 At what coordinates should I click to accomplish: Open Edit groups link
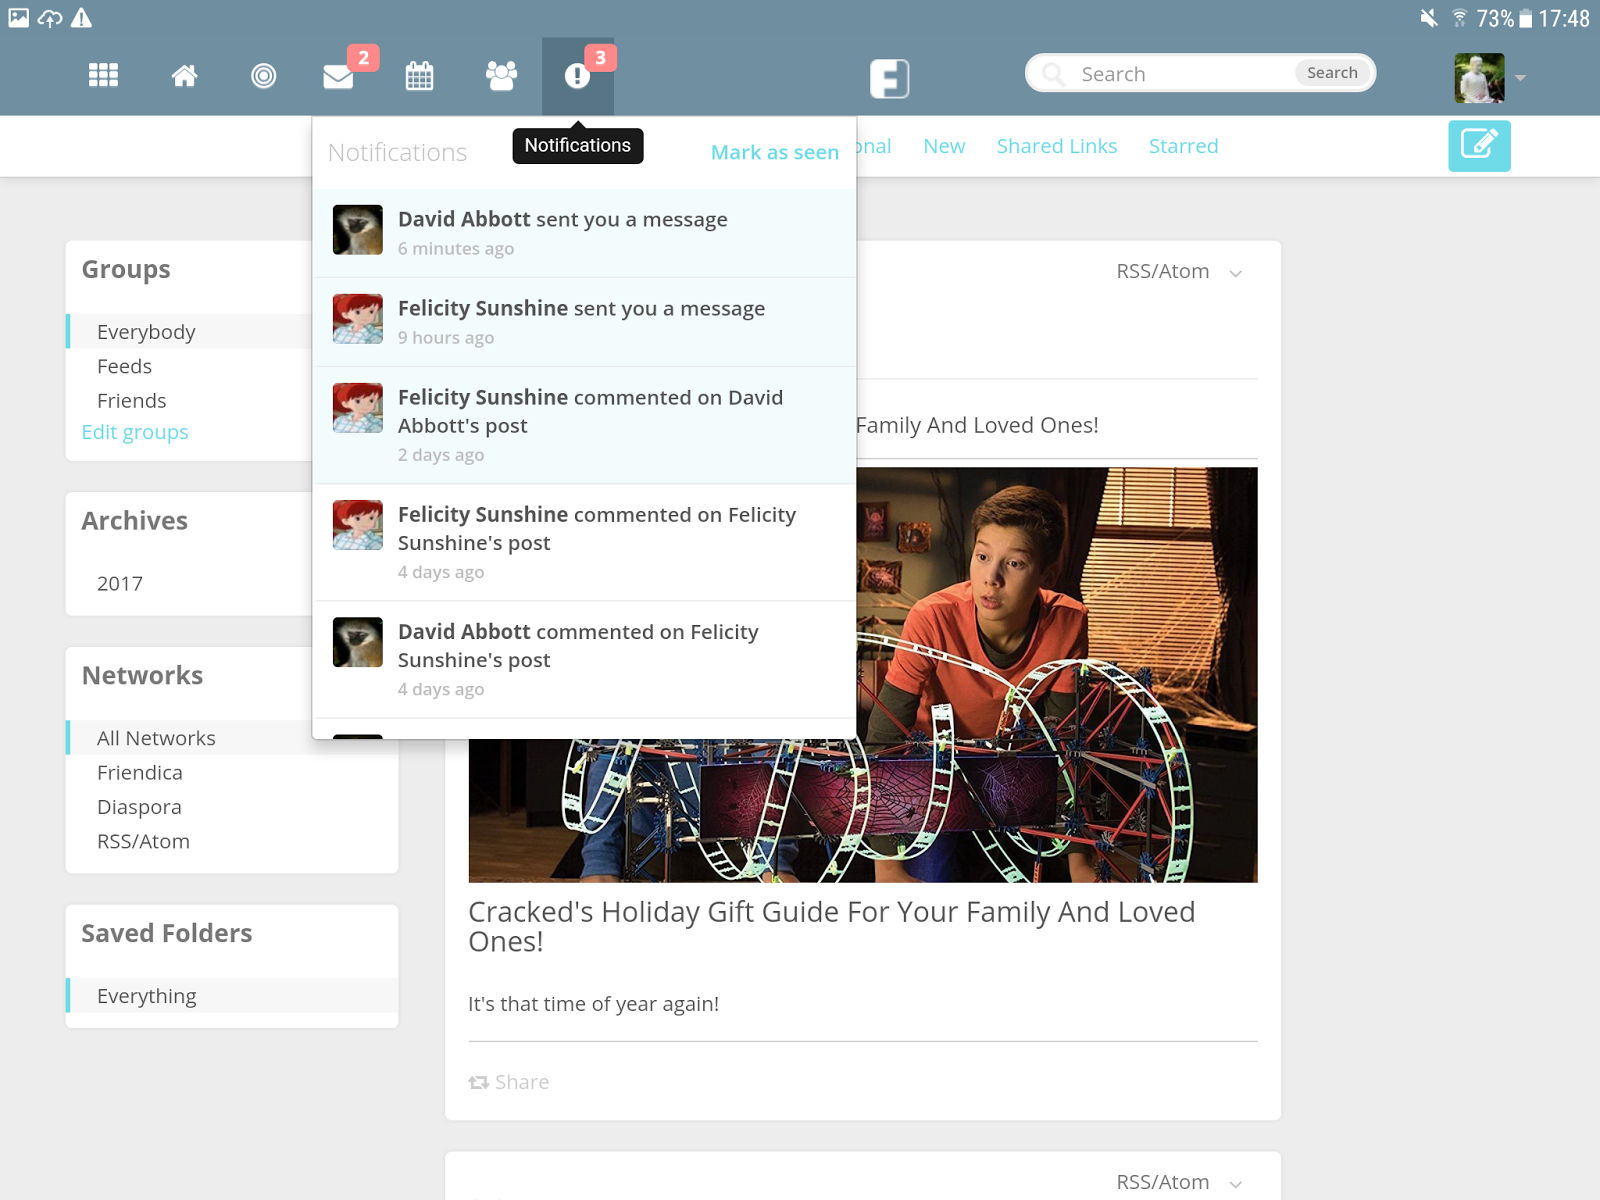pyautogui.click(x=134, y=432)
